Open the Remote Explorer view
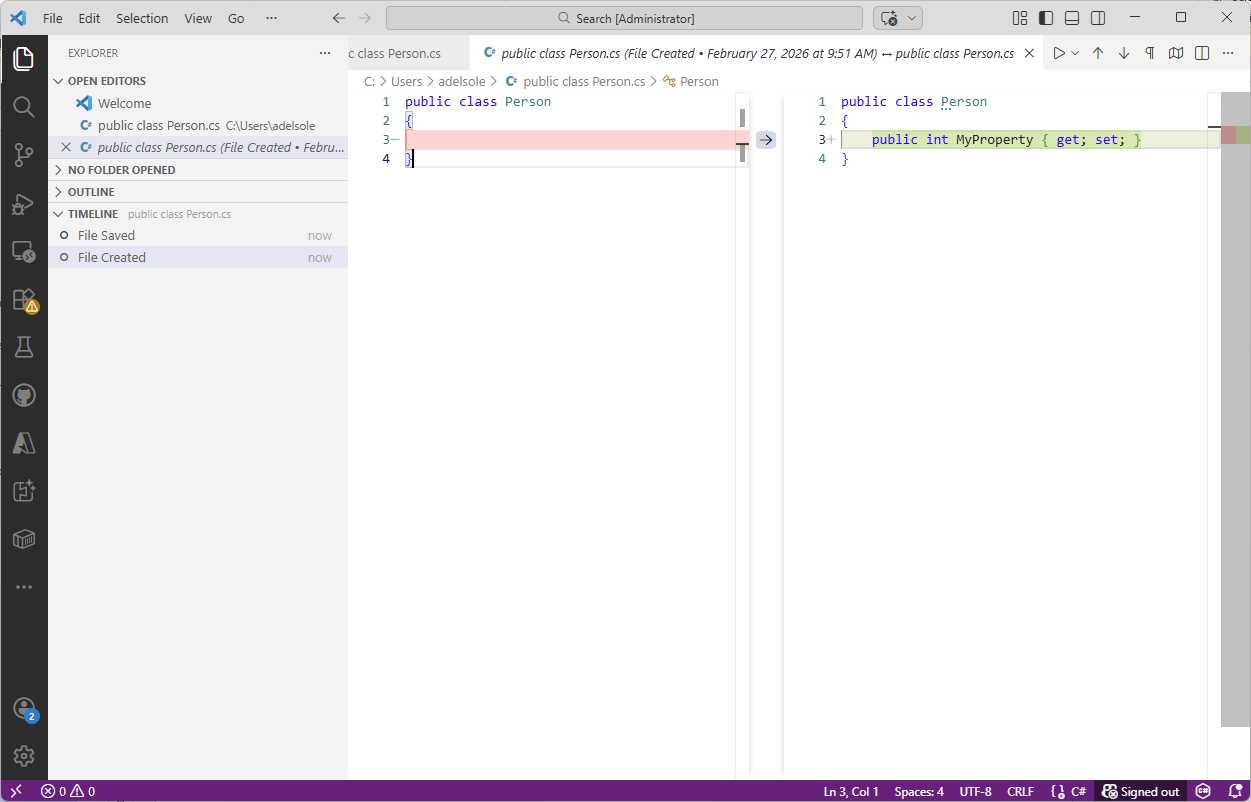This screenshot has height=802, width=1251. pos(24,251)
